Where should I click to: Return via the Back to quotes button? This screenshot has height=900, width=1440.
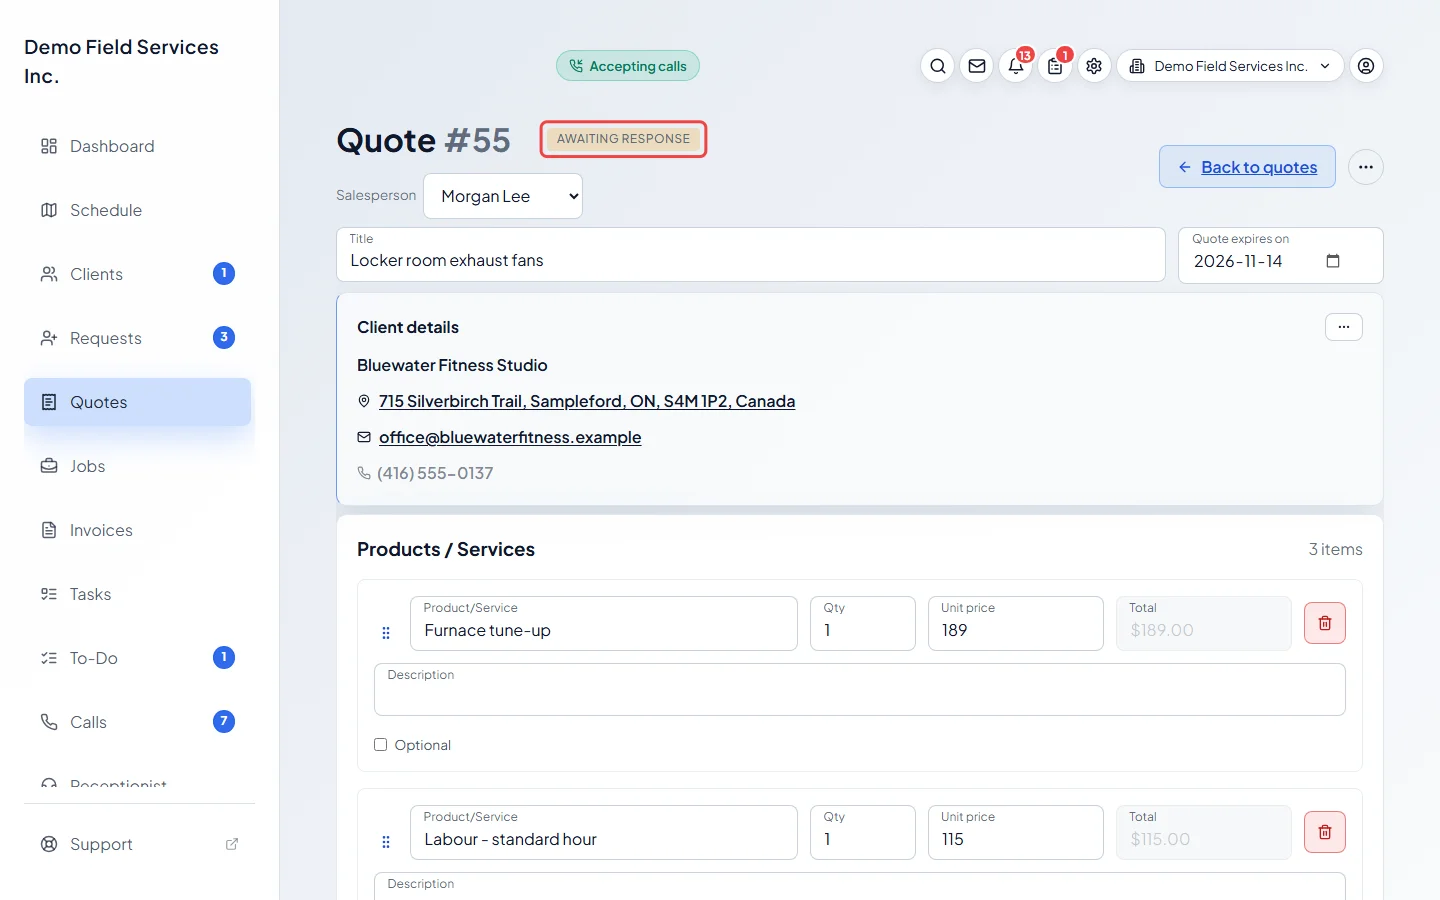pyautogui.click(x=1247, y=167)
